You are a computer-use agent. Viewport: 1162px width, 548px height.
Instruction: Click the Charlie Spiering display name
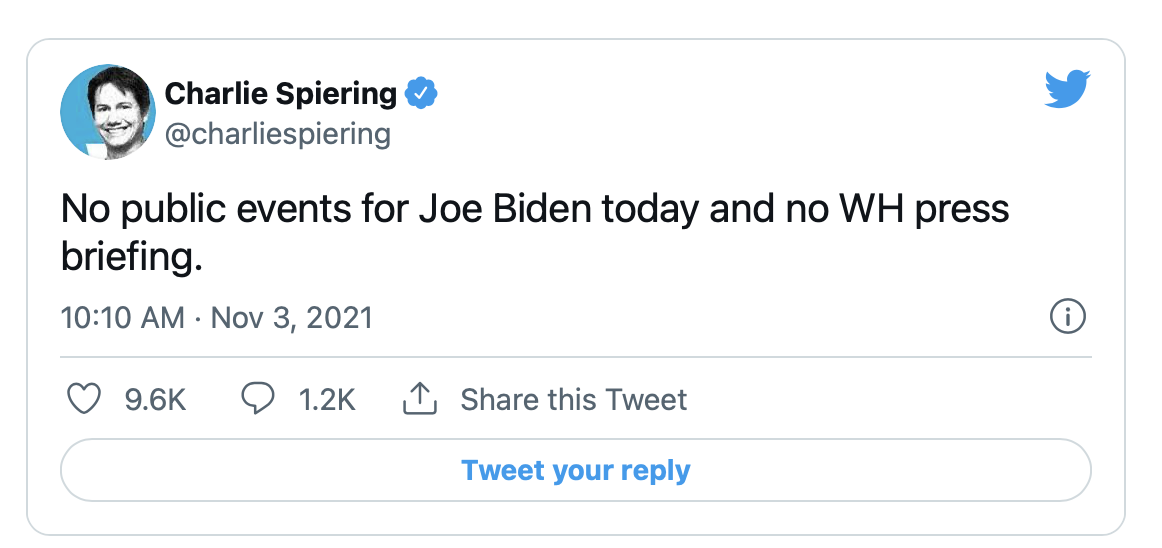281,94
